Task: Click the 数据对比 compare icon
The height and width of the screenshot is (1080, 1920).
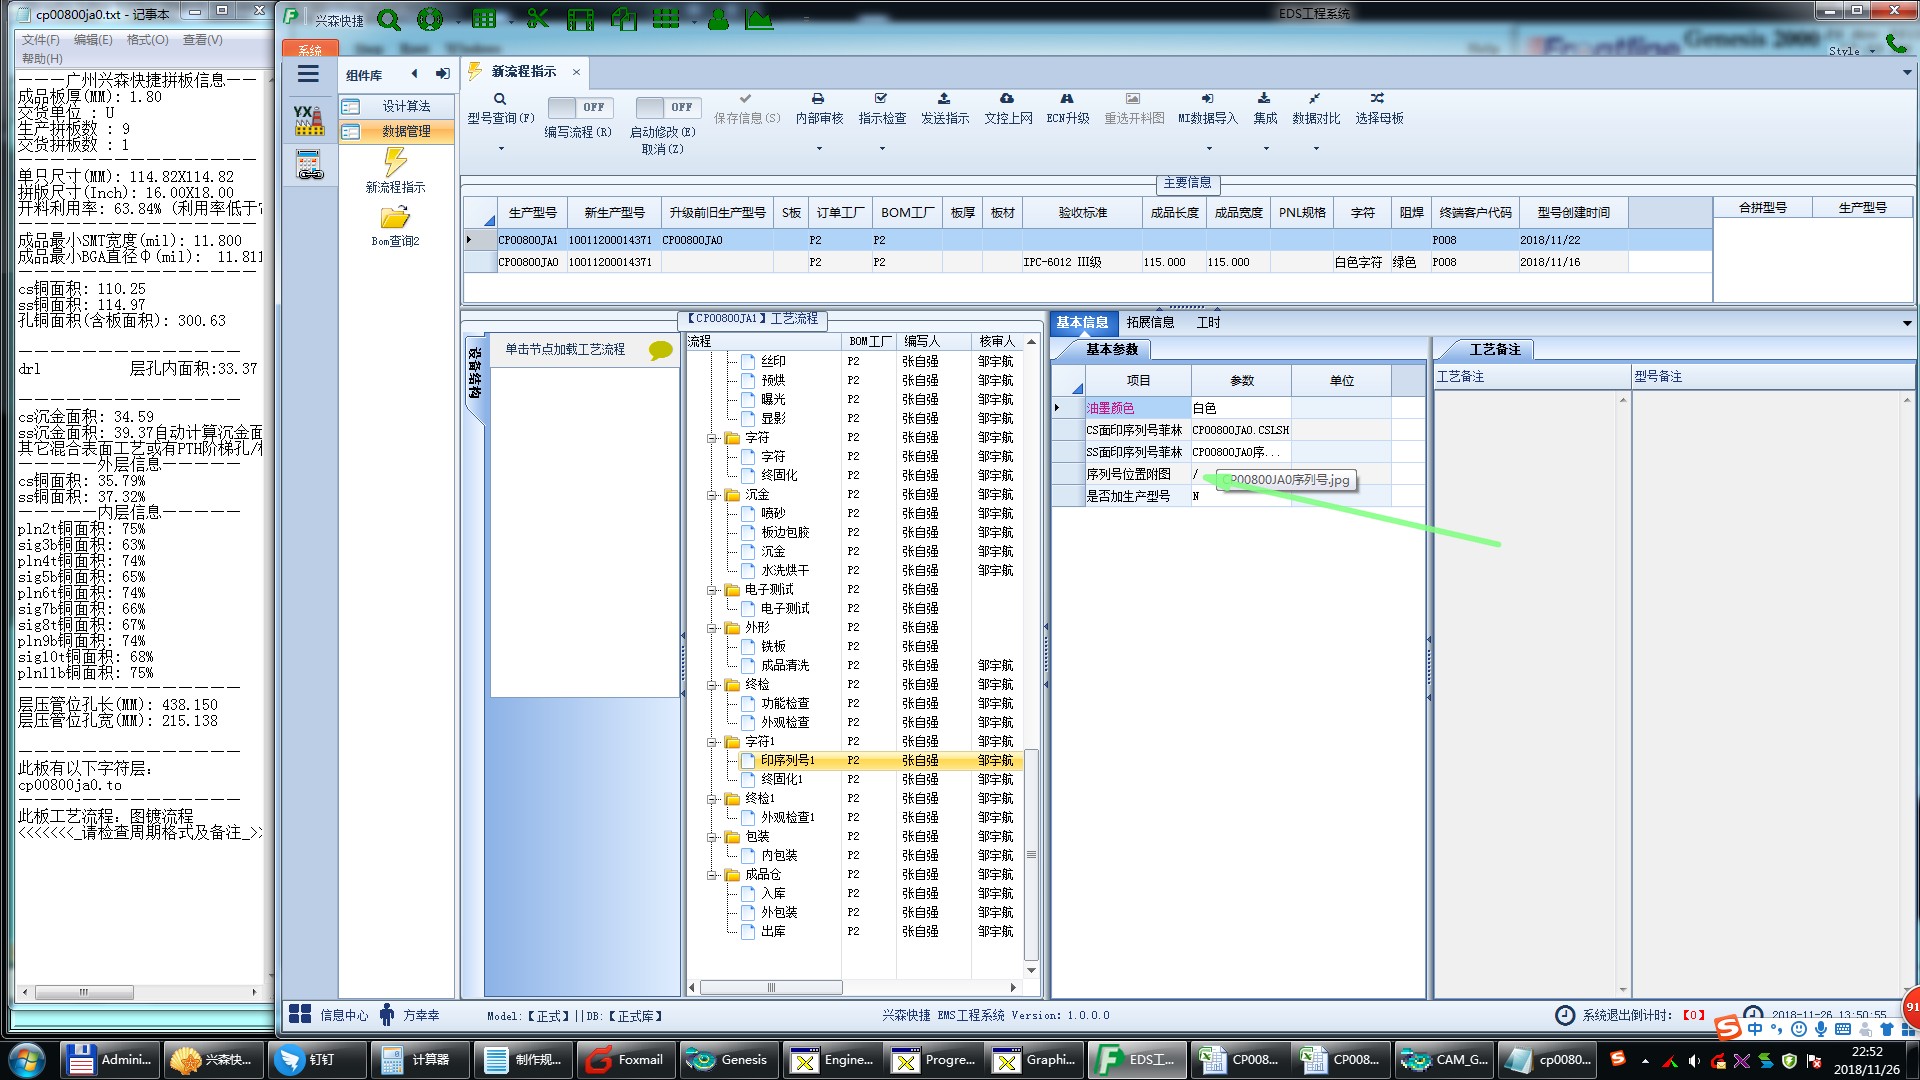Action: (x=1314, y=99)
